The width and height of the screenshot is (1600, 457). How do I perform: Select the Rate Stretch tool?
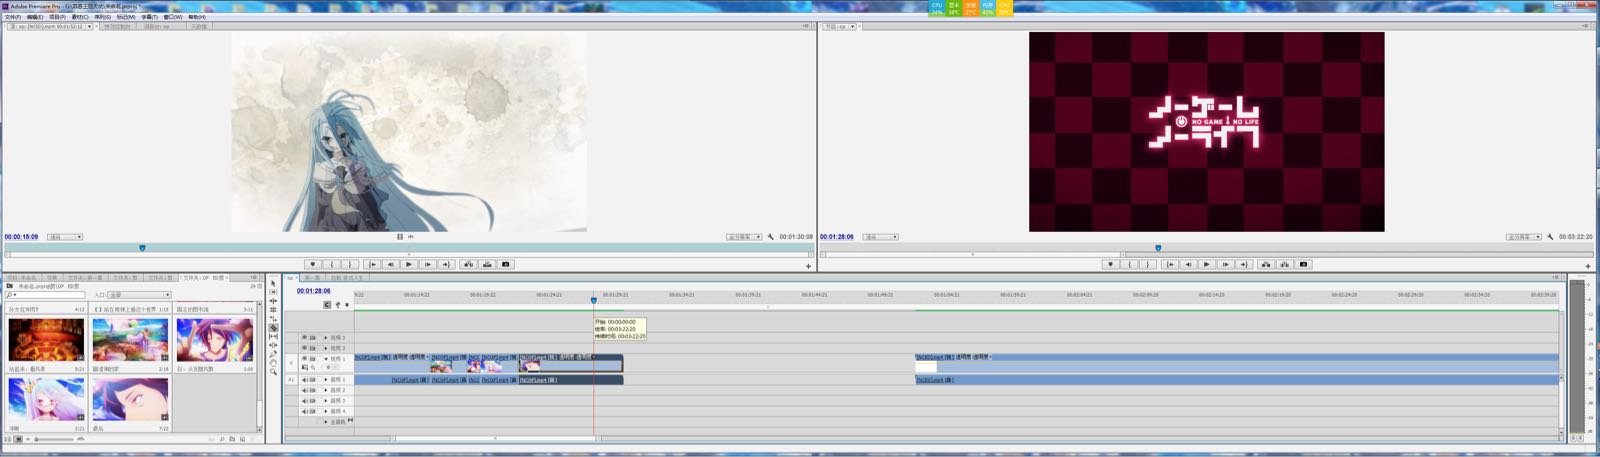(273, 318)
